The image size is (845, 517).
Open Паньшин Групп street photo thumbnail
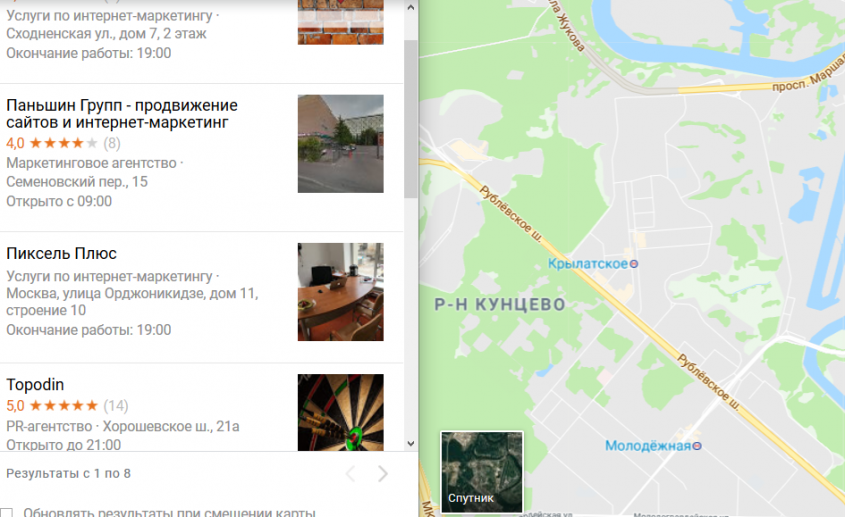coord(341,144)
